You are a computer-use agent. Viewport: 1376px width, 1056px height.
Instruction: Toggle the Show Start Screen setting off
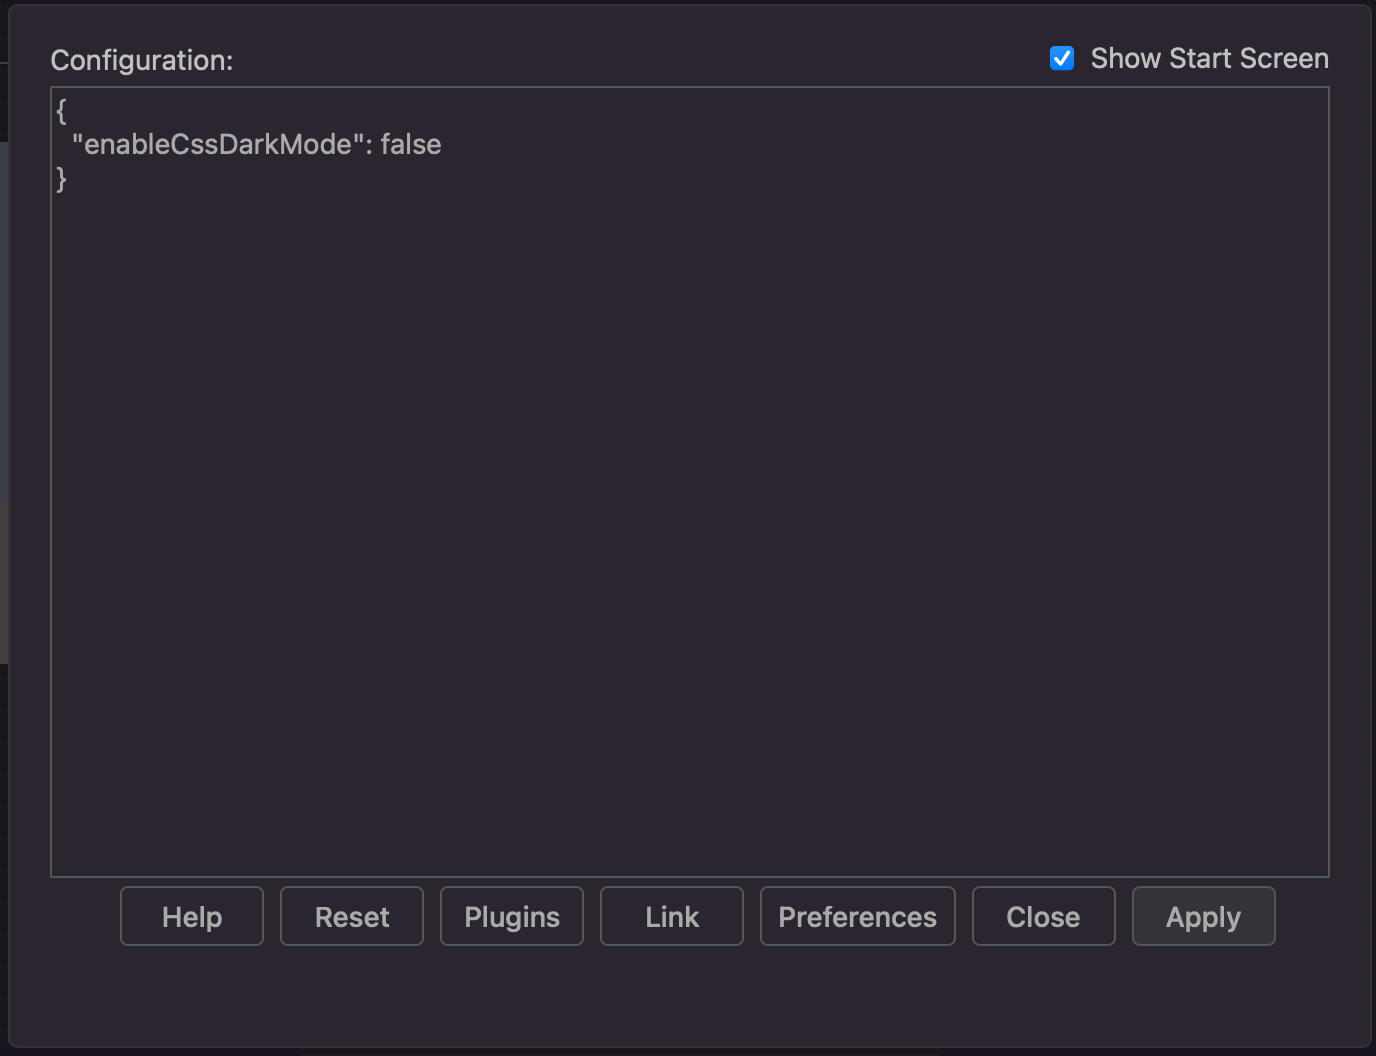point(1062,58)
